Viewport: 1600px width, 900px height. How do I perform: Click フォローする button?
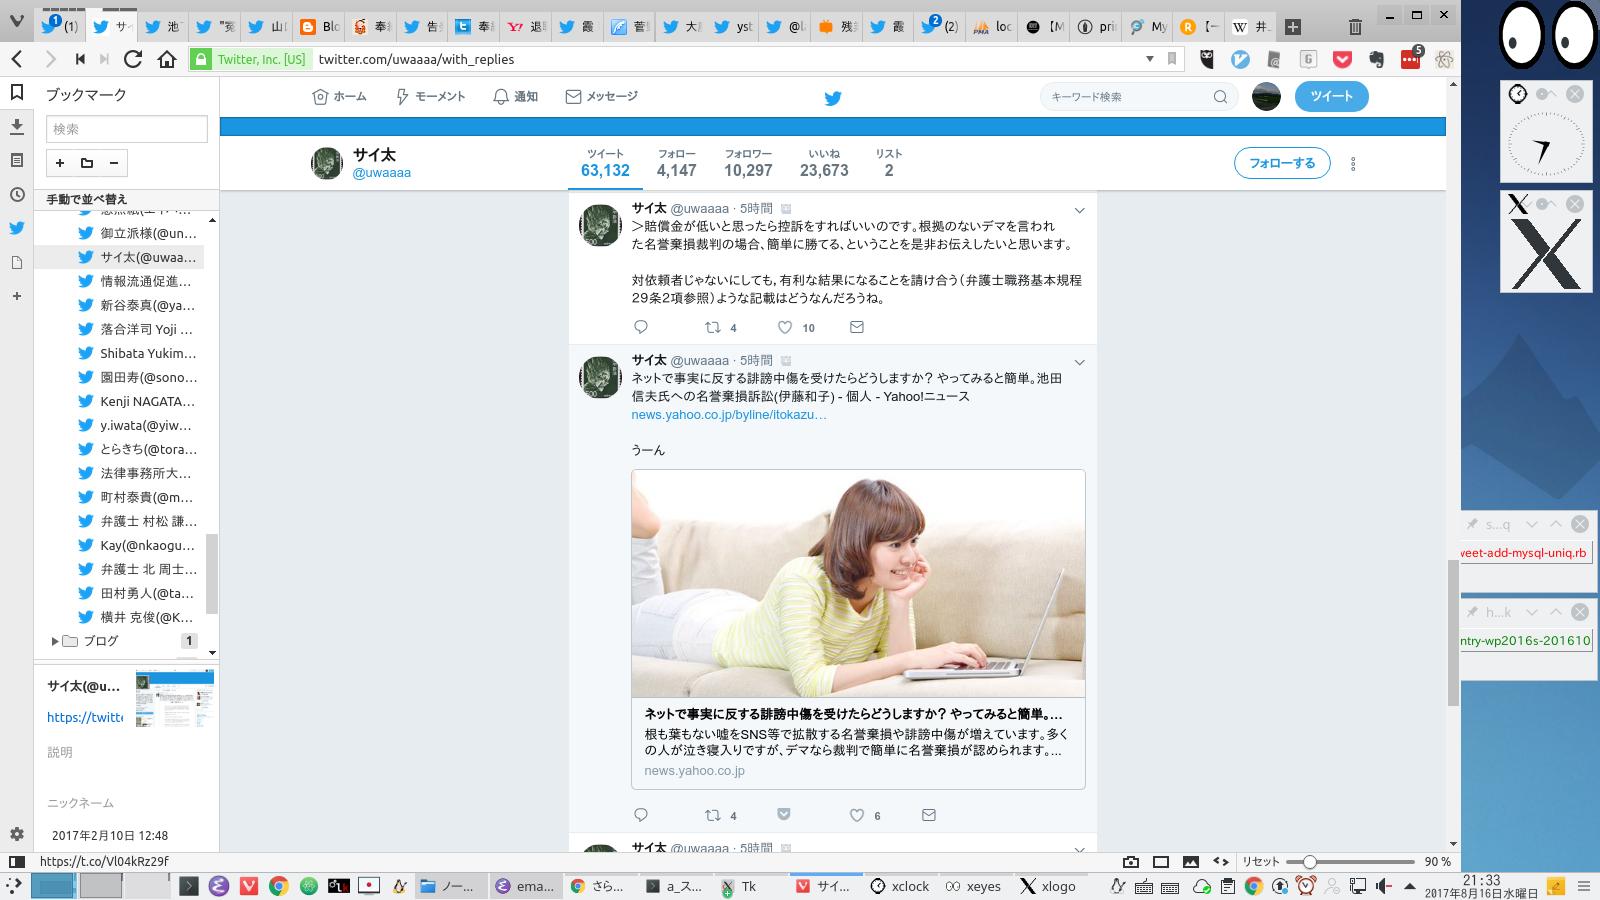[1282, 163]
